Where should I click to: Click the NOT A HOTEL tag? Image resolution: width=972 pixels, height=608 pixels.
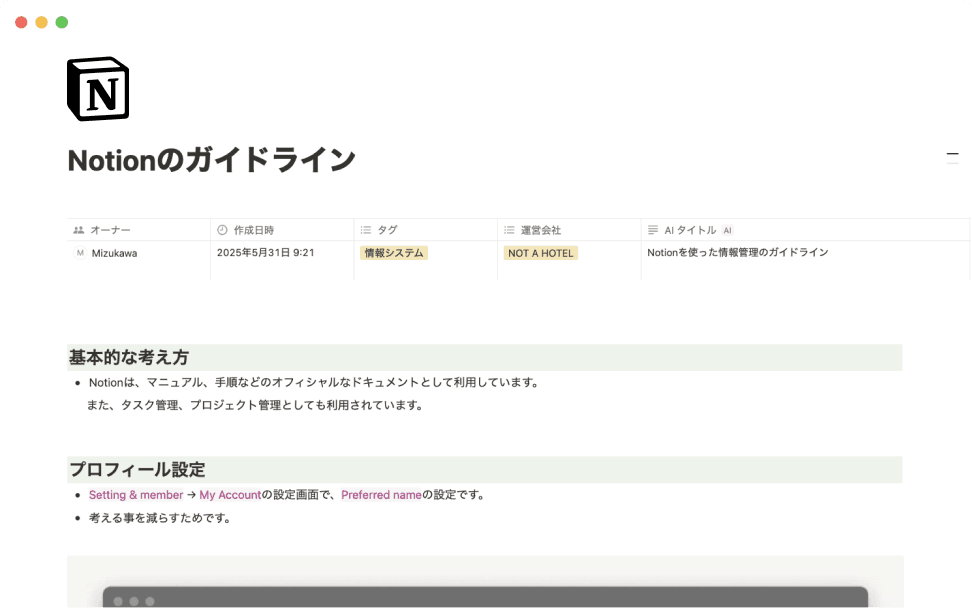[x=540, y=253]
